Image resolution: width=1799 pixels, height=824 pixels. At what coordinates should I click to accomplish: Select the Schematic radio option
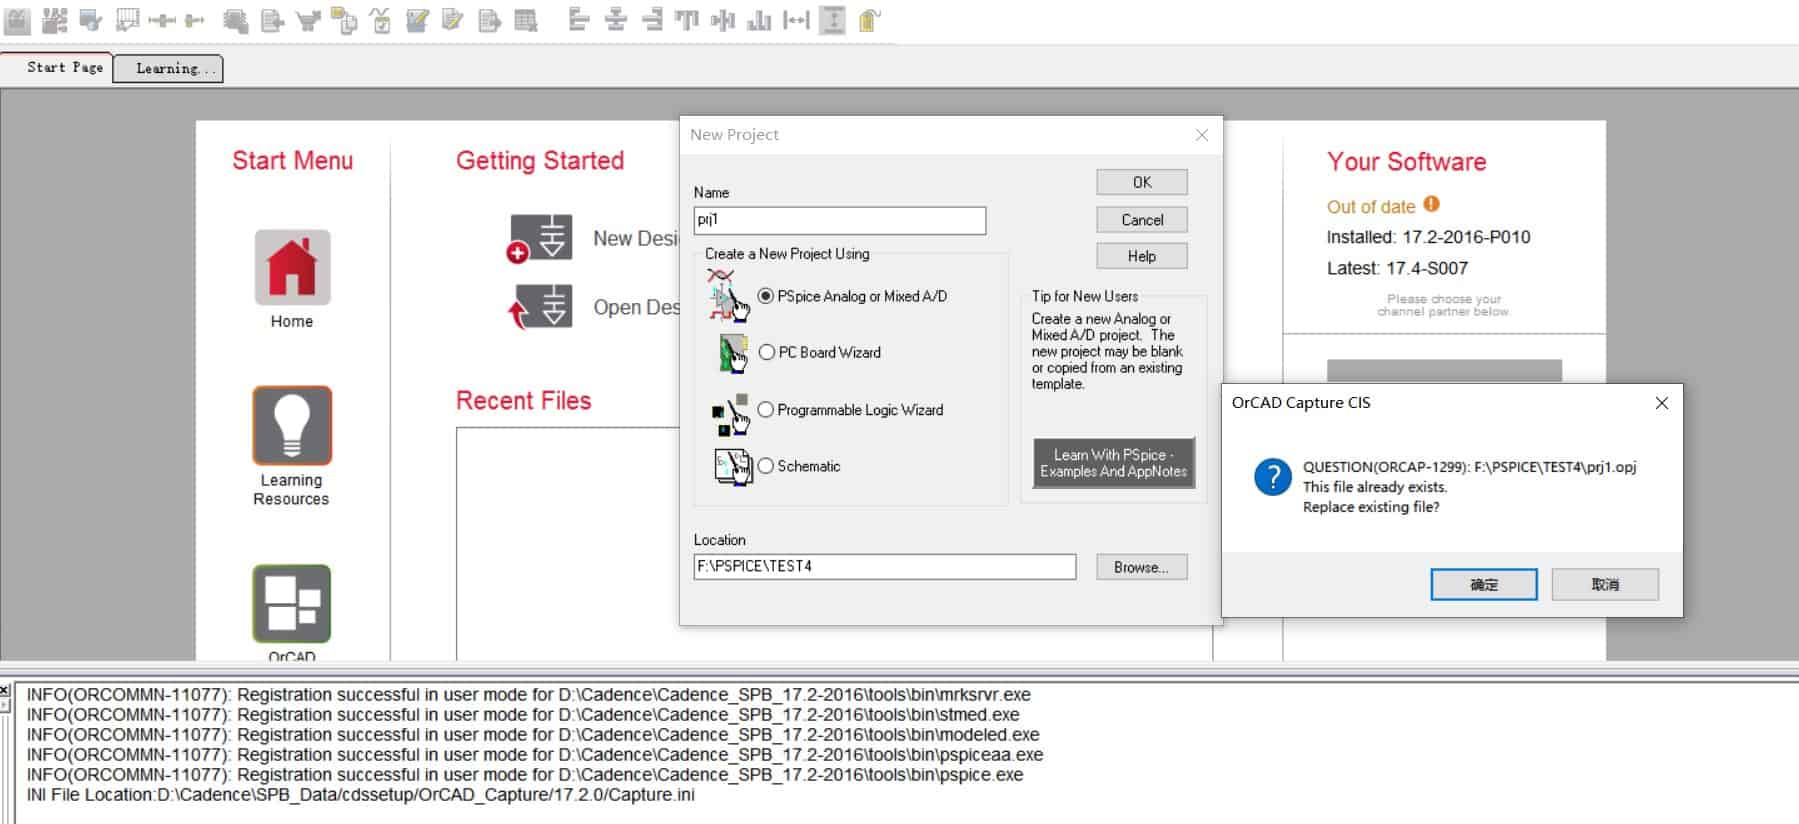[x=767, y=466]
